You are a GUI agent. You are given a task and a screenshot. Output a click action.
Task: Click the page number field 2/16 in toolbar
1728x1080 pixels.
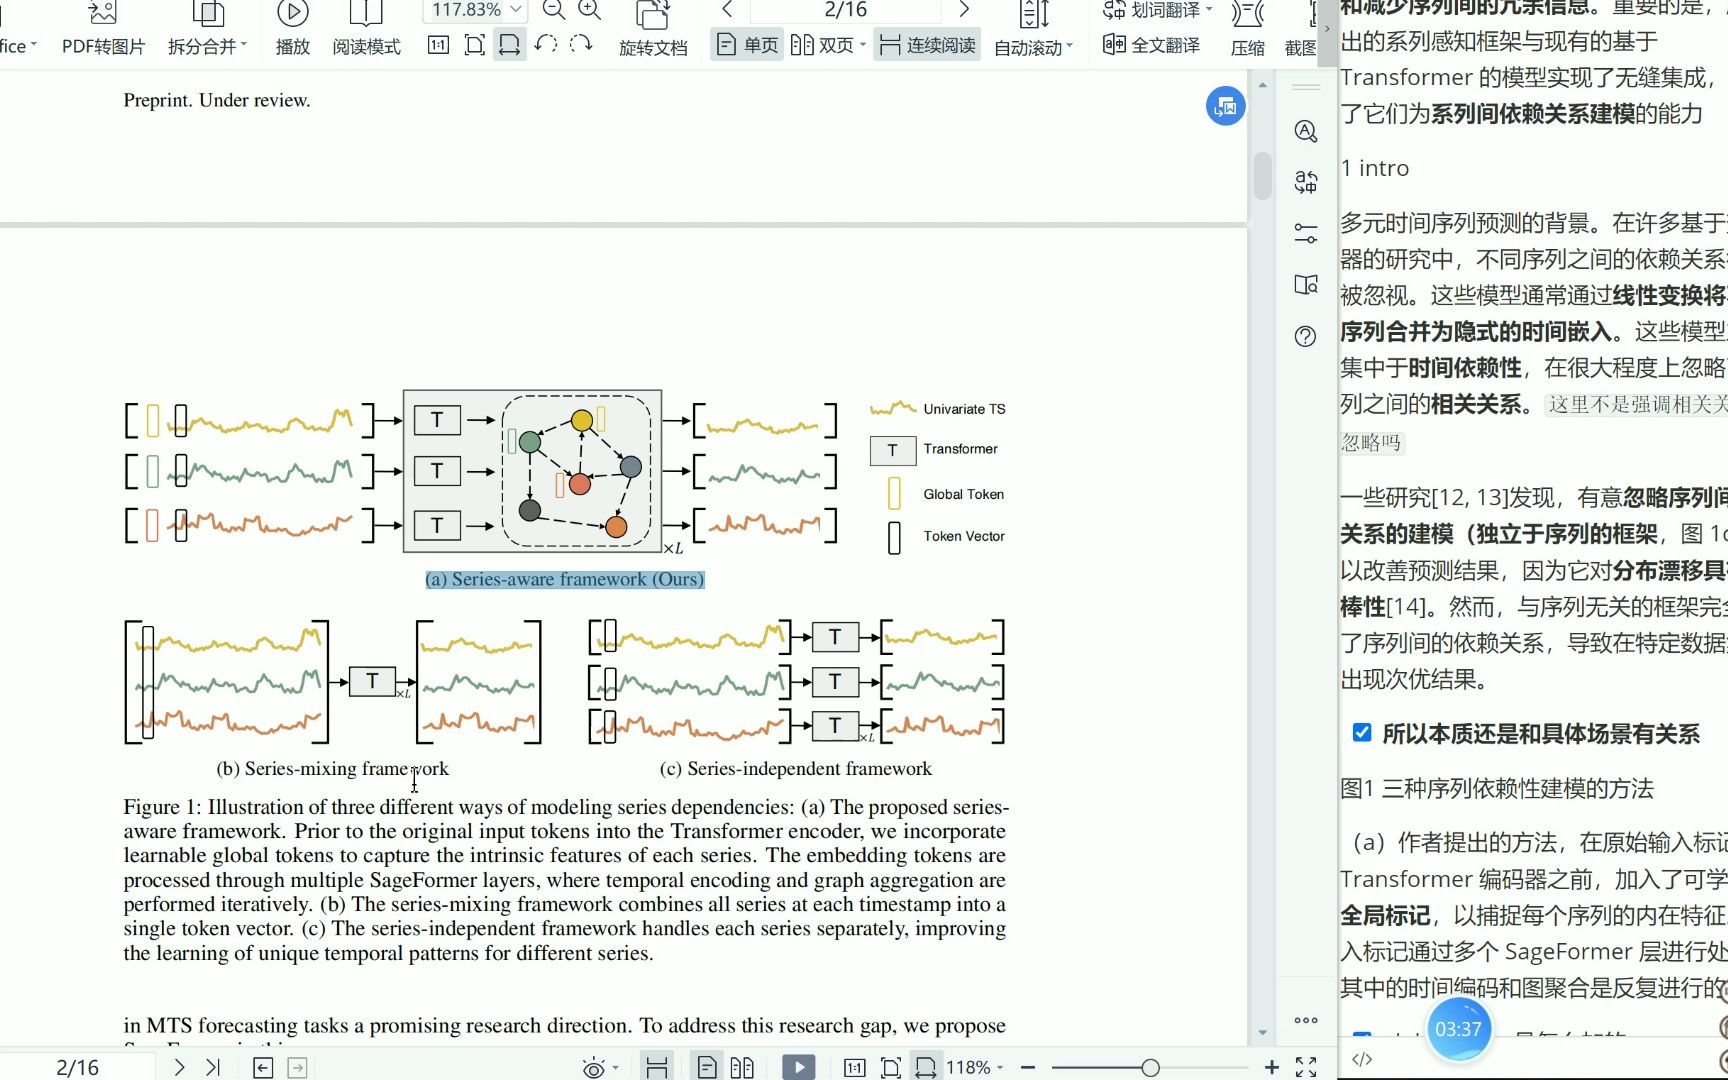pyautogui.click(x=846, y=10)
